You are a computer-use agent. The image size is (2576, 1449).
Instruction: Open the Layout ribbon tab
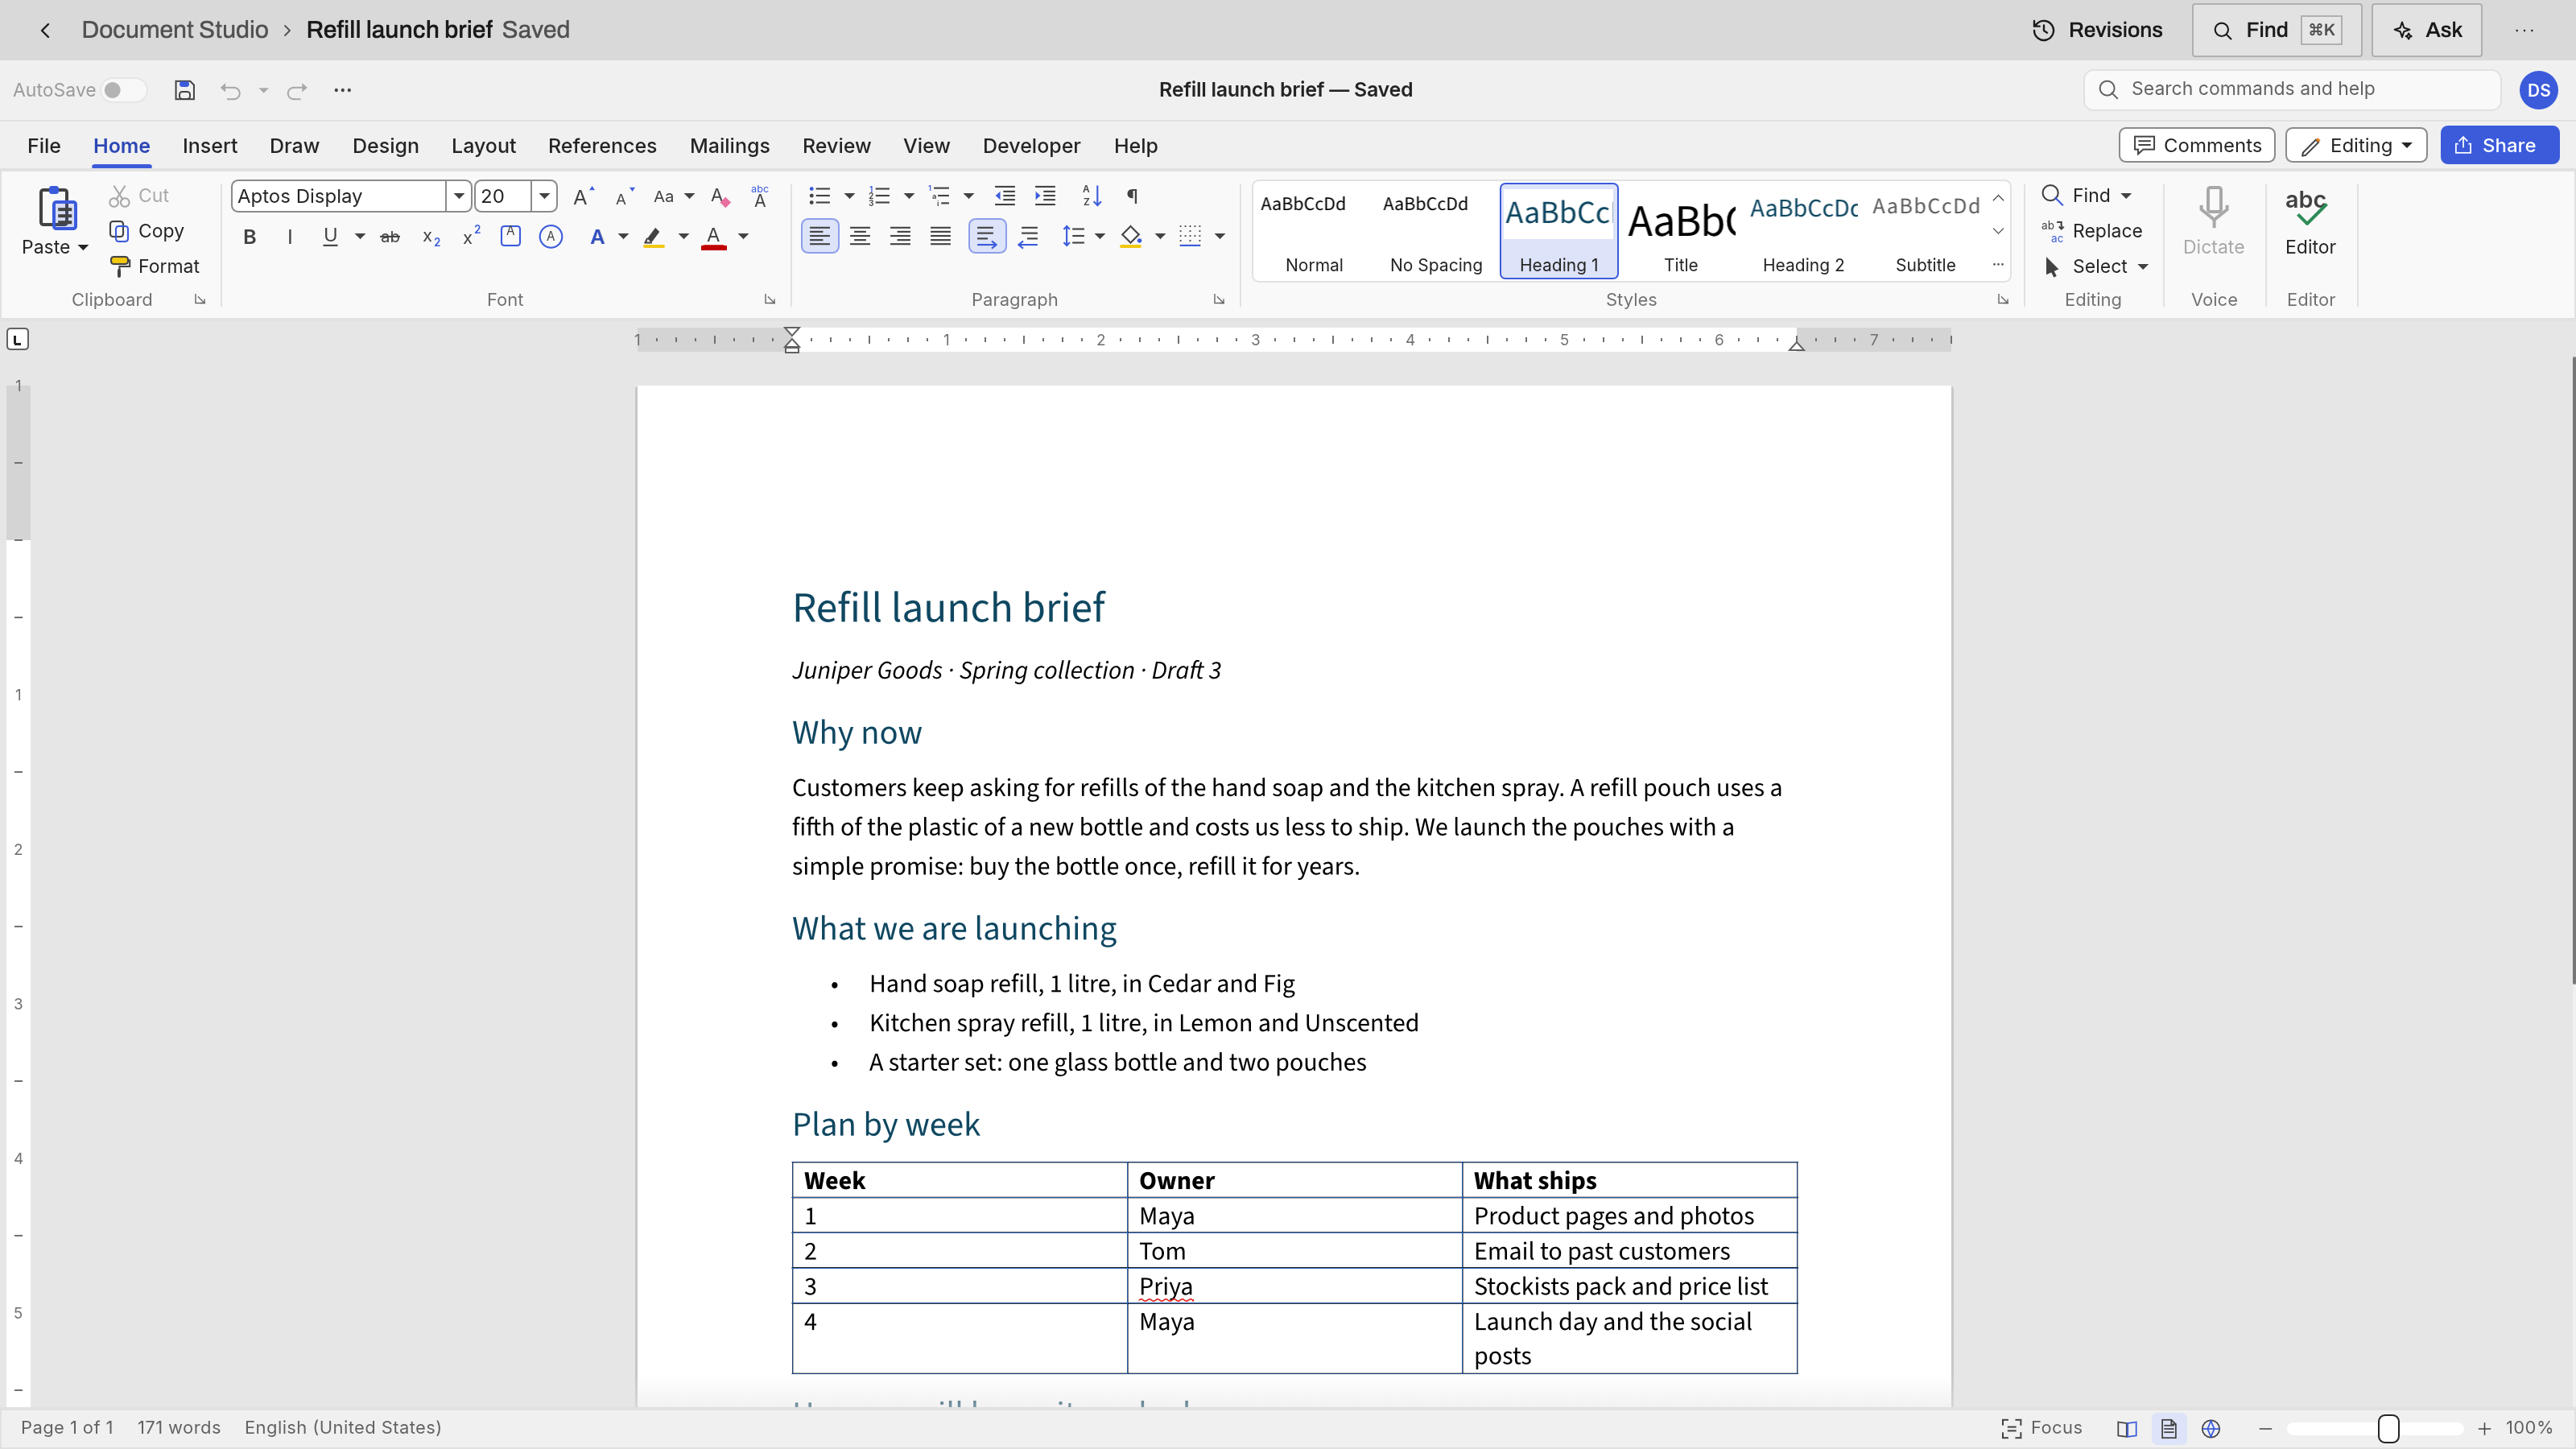(483, 146)
